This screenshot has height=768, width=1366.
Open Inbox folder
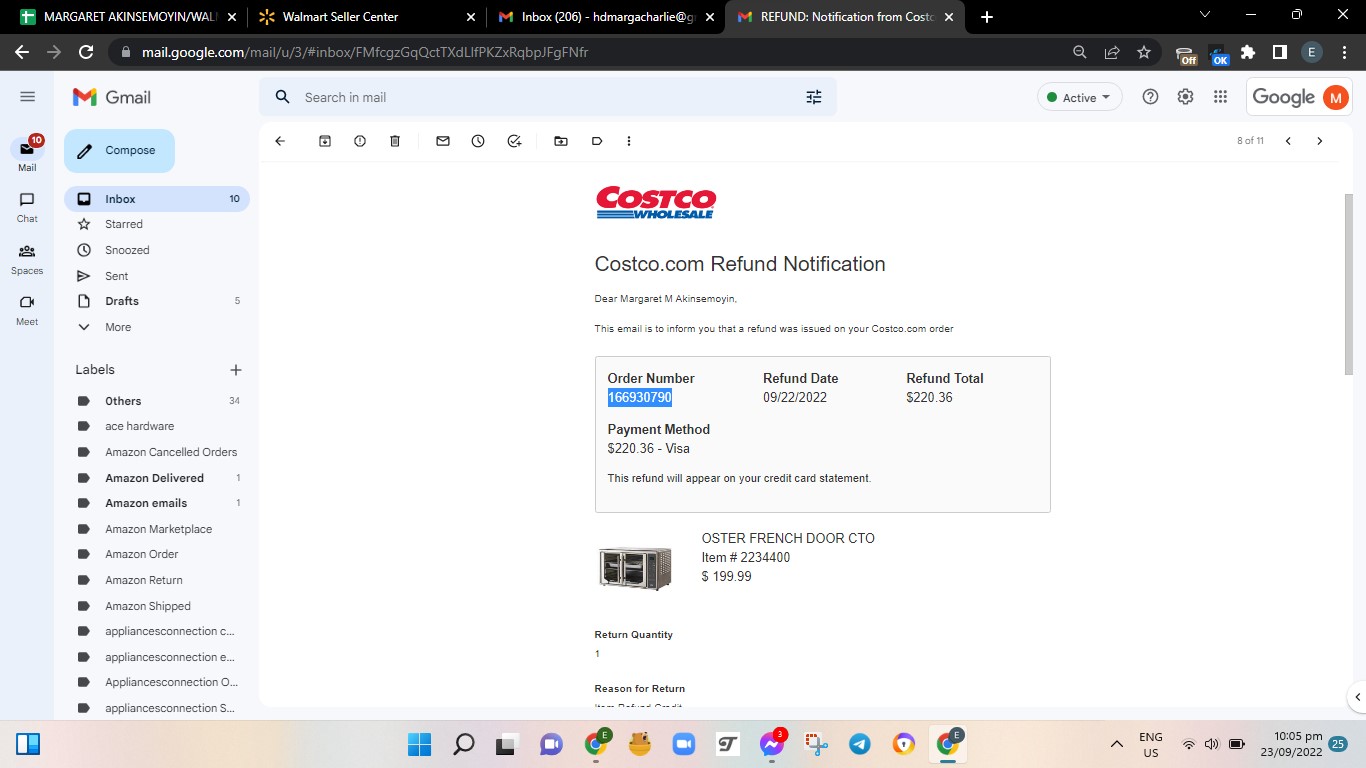(157, 199)
